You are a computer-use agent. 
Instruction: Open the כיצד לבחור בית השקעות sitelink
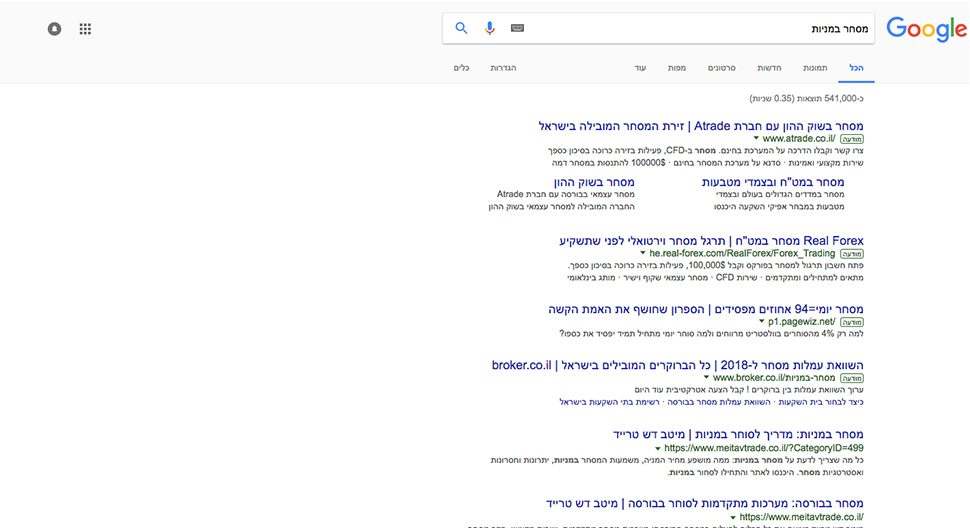point(820,402)
